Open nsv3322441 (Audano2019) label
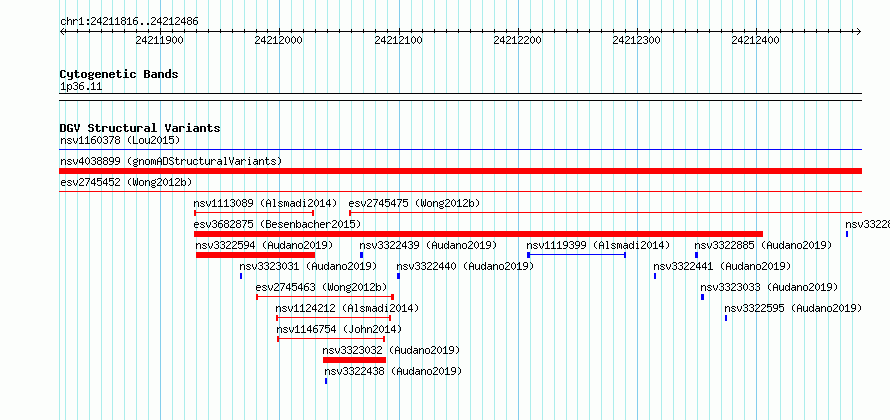 coord(722,266)
